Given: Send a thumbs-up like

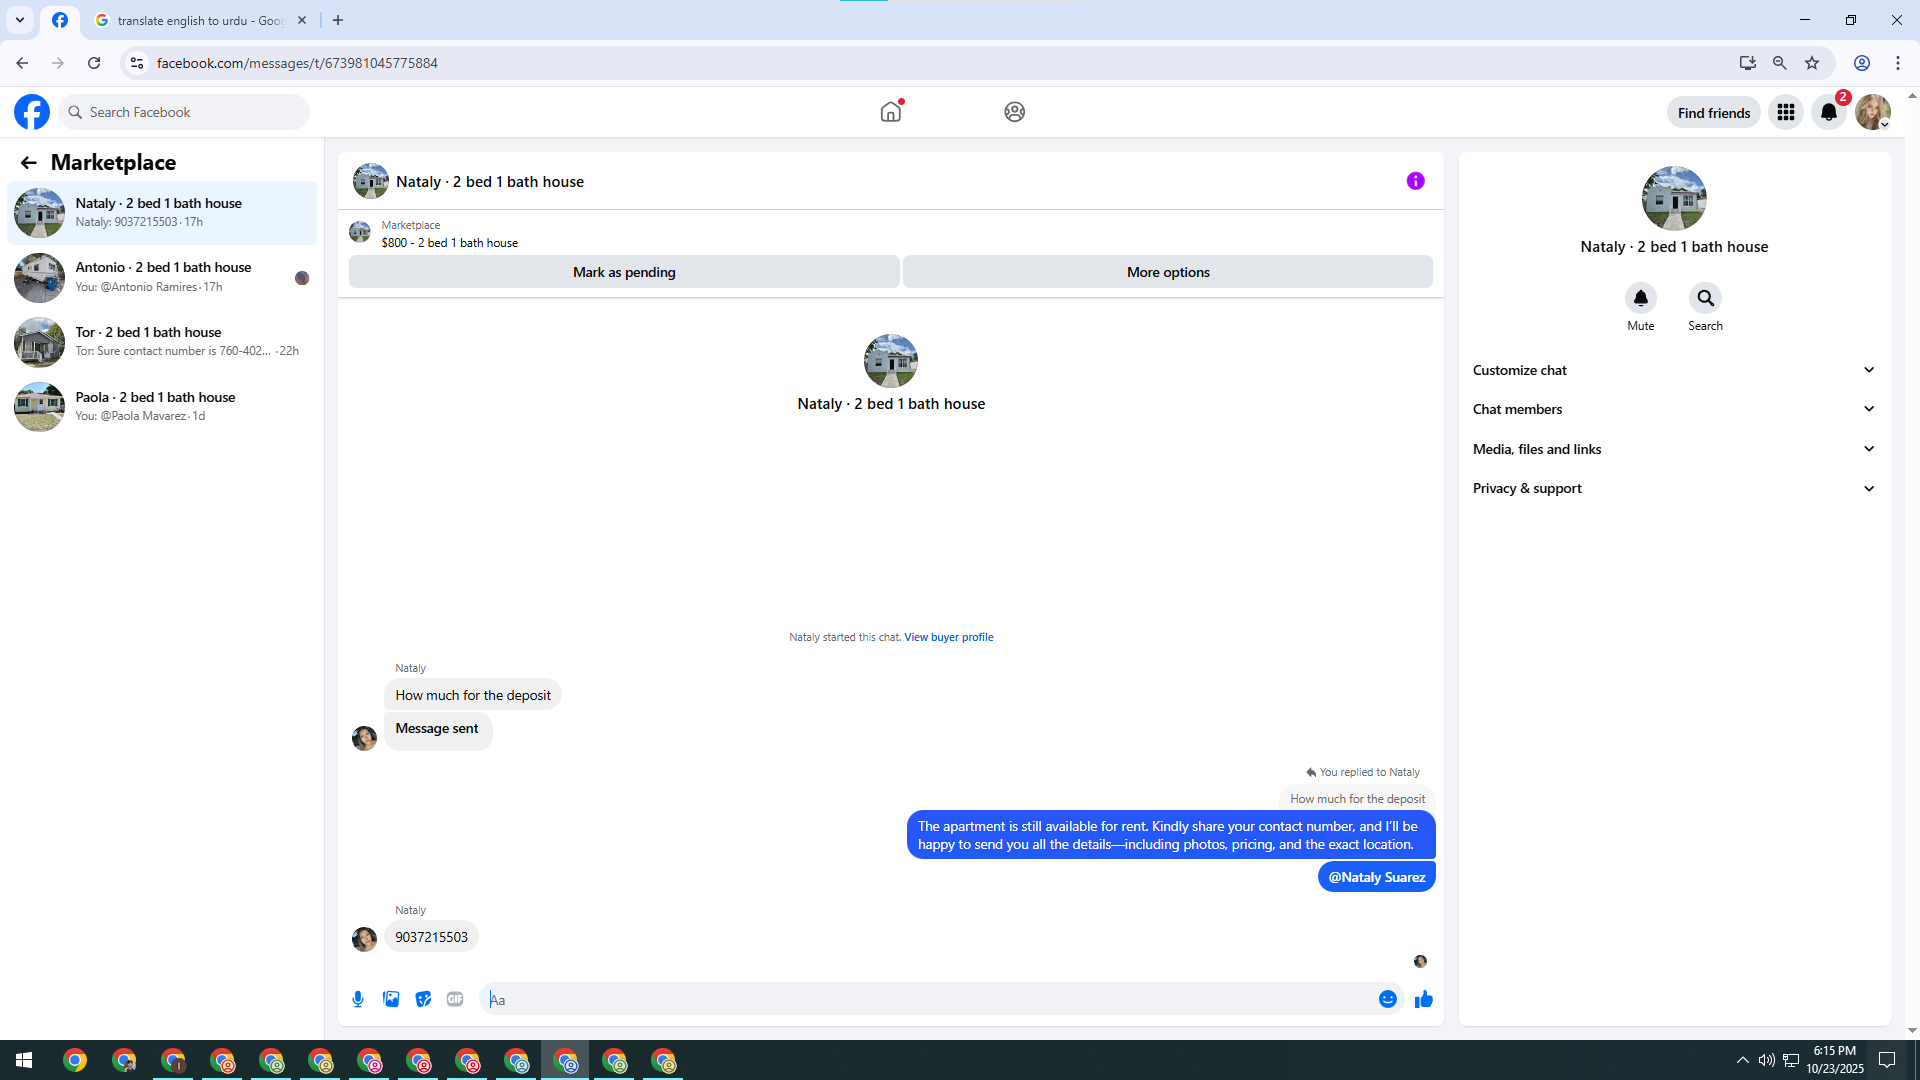Looking at the screenshot, I should click(1424, 999).
